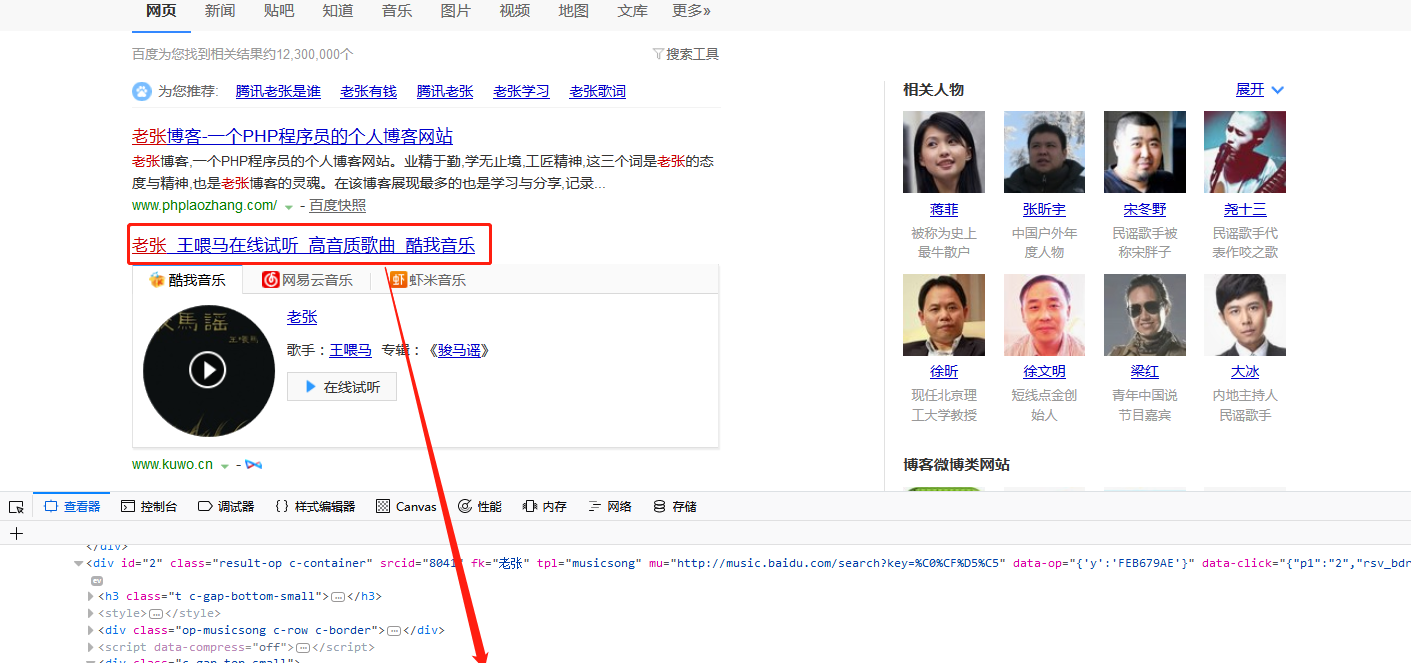Open the 老张博客 PHP程序员 result title
This screenshot has width=1411, height=663.
pos(292,136)
